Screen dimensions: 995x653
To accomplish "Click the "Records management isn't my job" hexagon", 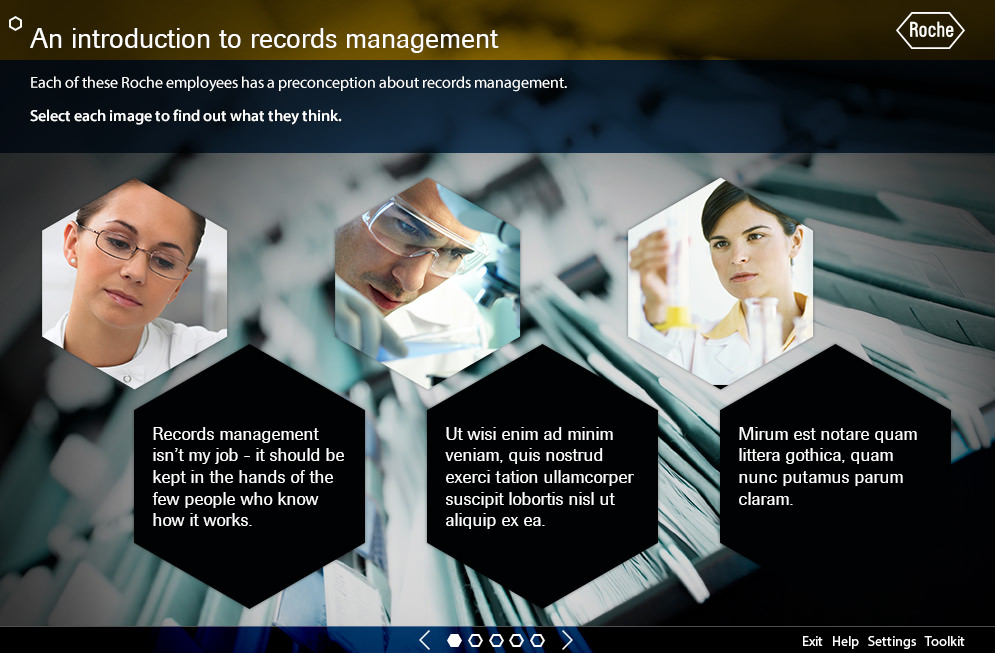I will tap(249, 476).
